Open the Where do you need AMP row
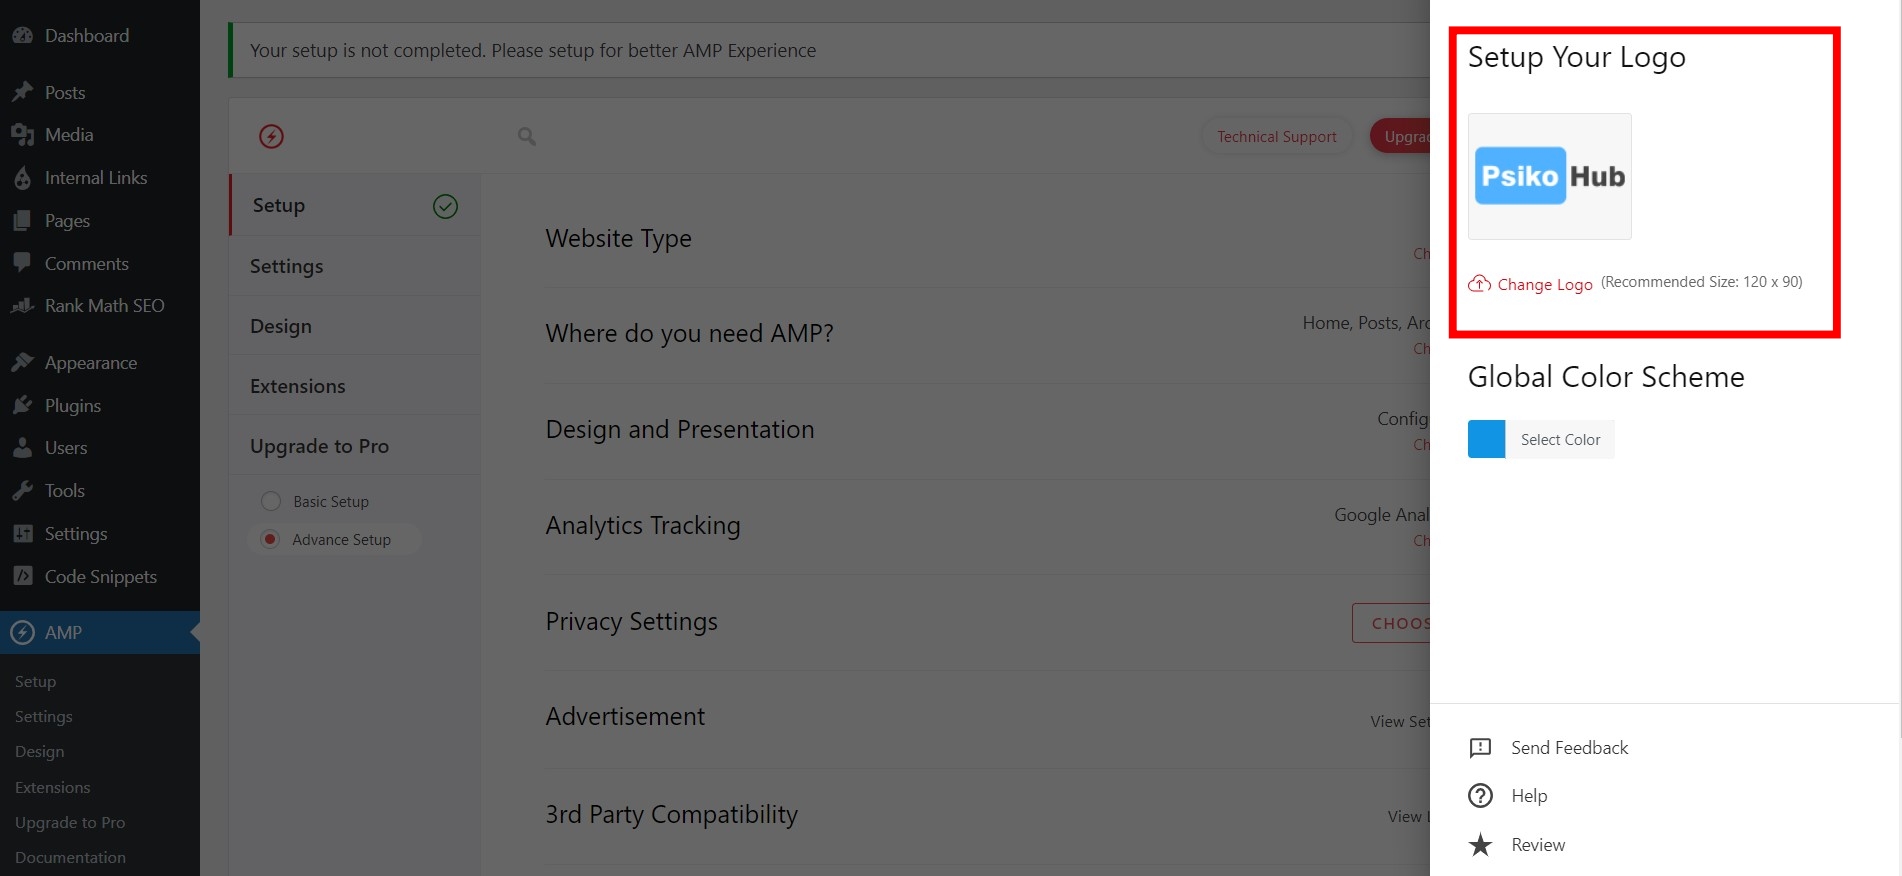The width and height of the screenshot is (1902, 876). tap(987, 334)
